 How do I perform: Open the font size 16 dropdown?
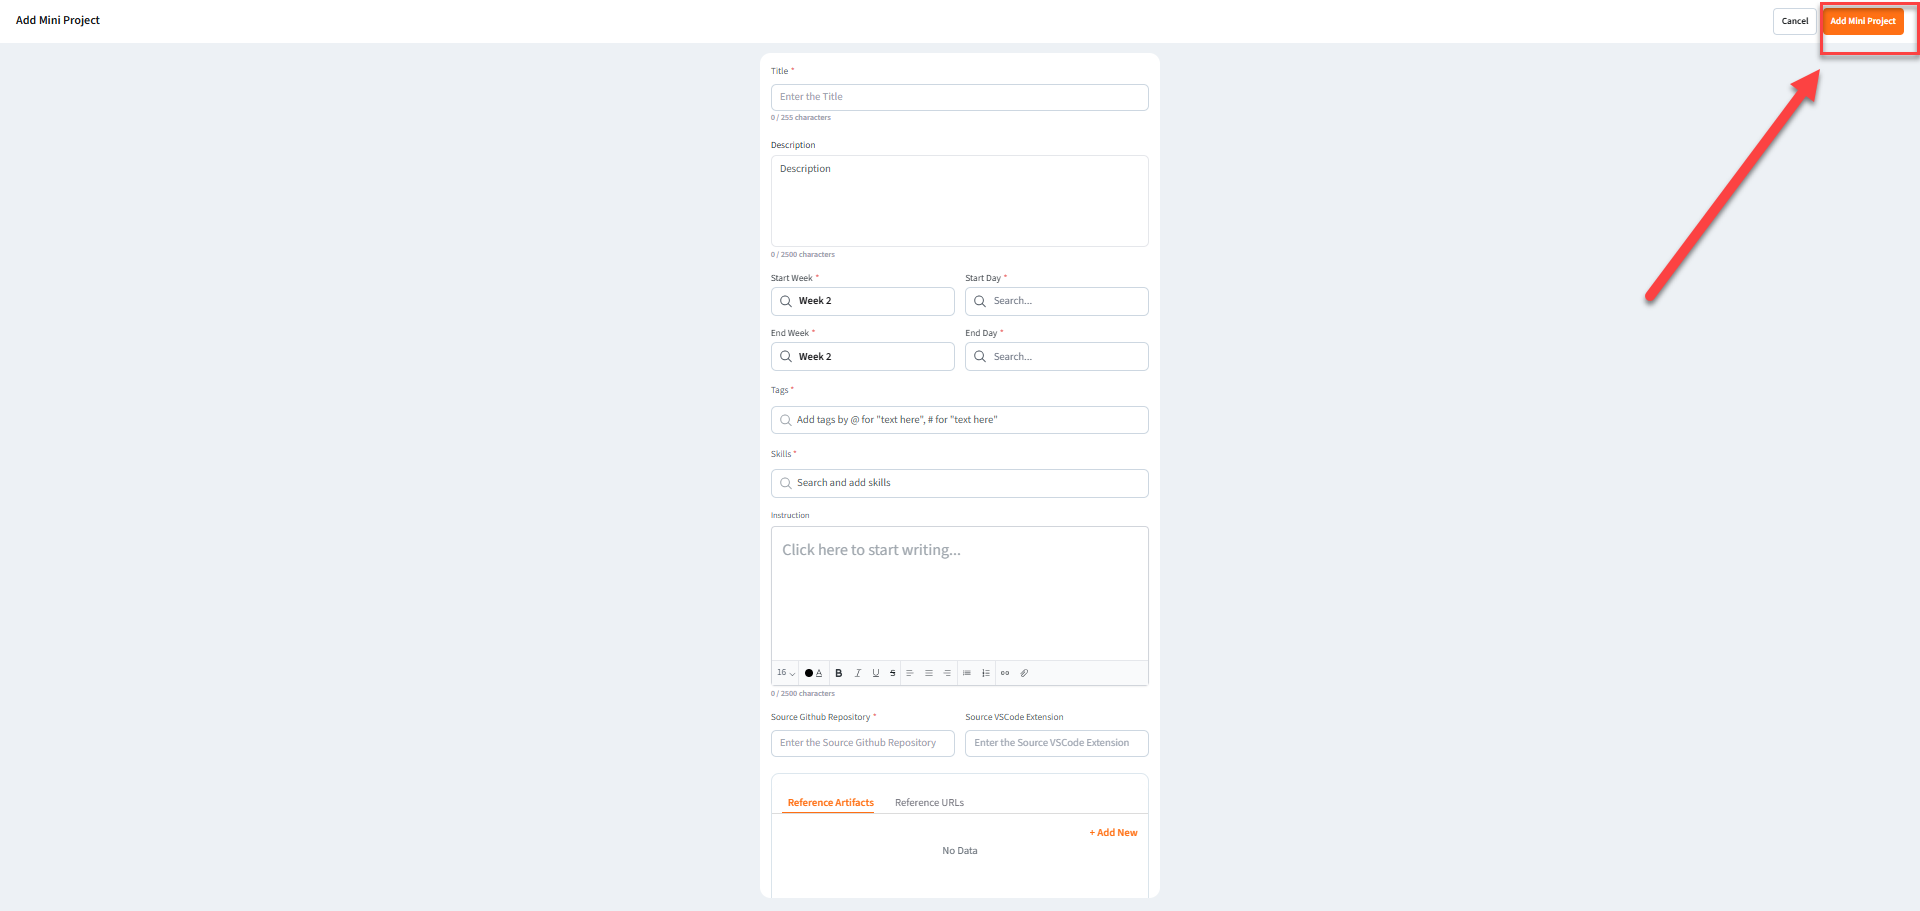click(x=786, y=673)
